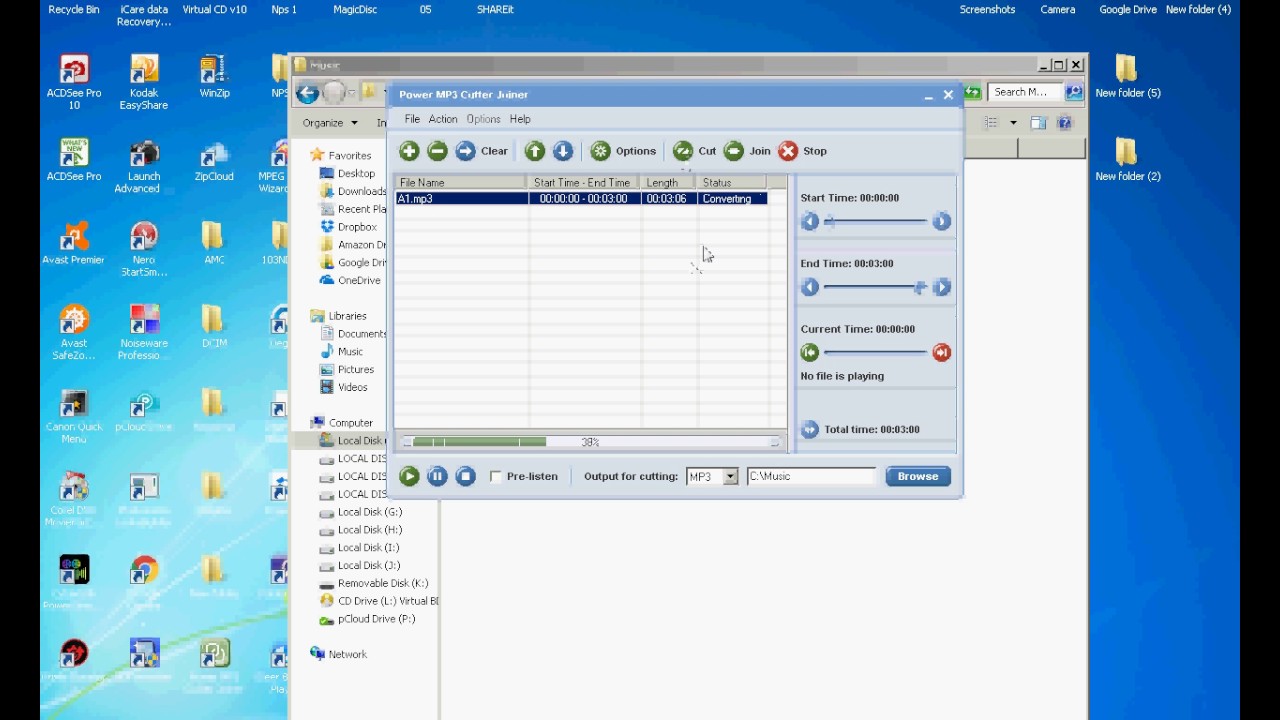Click the Clear list button
The width and height of the screenshot is (1280, 720).
click(482, 151)
